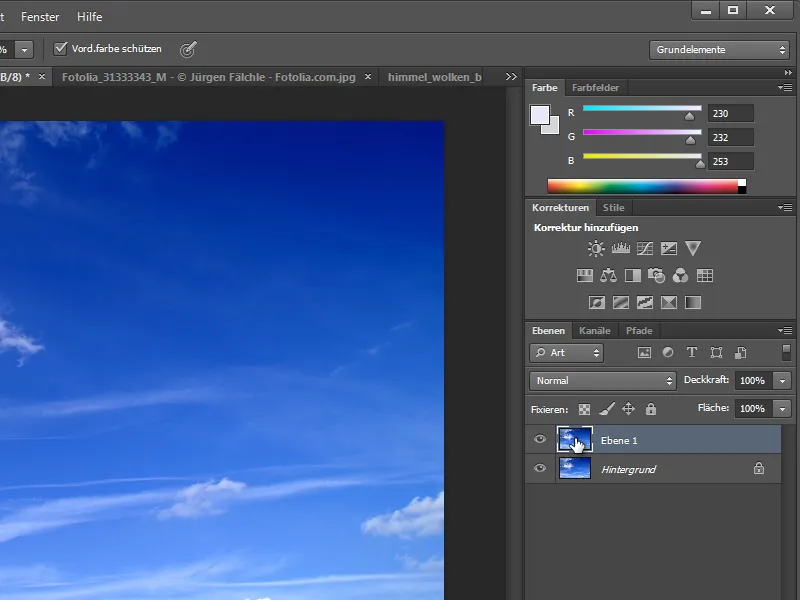Image resolution: width=800 pixels, height=600 pixels.
Task: Switch to the Farbfelder tab
Action: [595, 88]
